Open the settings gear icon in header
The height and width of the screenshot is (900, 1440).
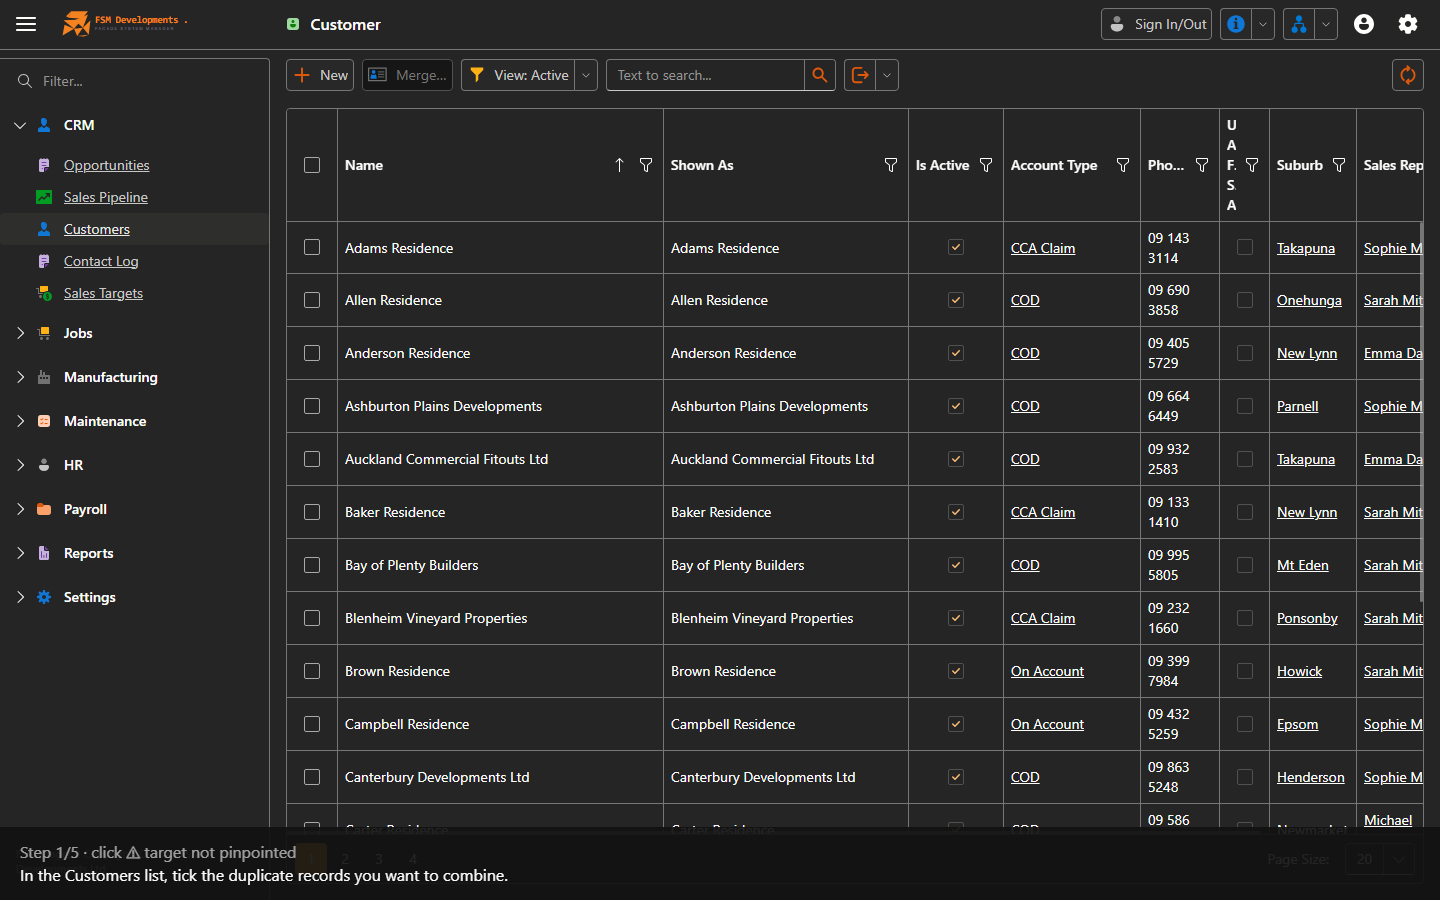(1408, 24)
